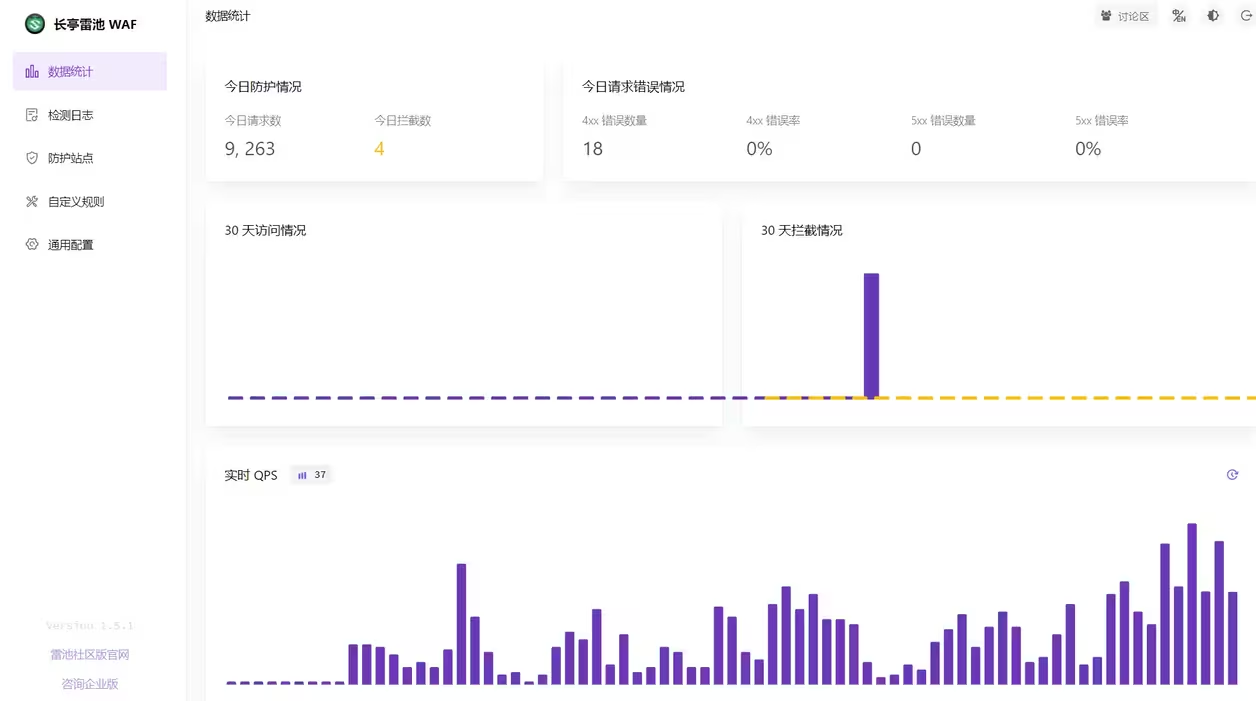This screenshot has width=1256, height=701.
Task: Select the yellow 今日拦截数 value 4
Action: click(379, 149)
